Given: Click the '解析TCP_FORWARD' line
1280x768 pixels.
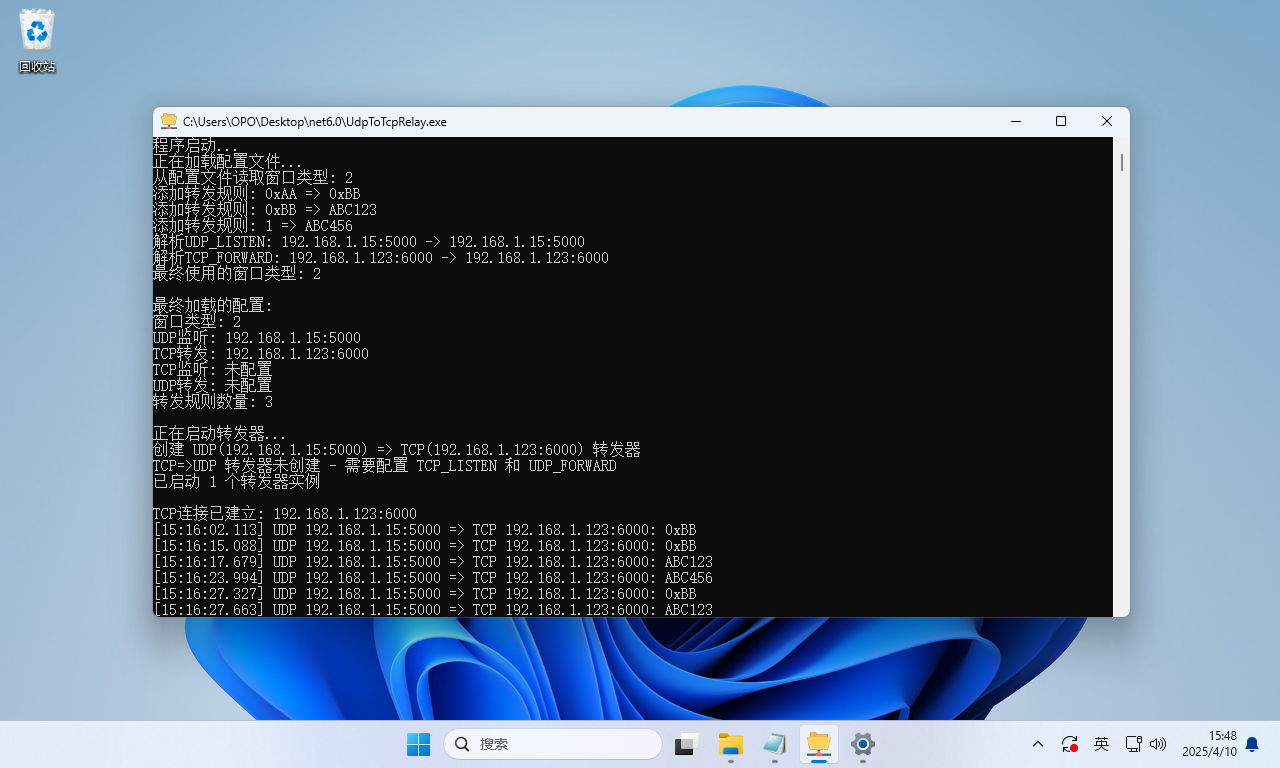Looking at the screenshot, I should point(381,258).
